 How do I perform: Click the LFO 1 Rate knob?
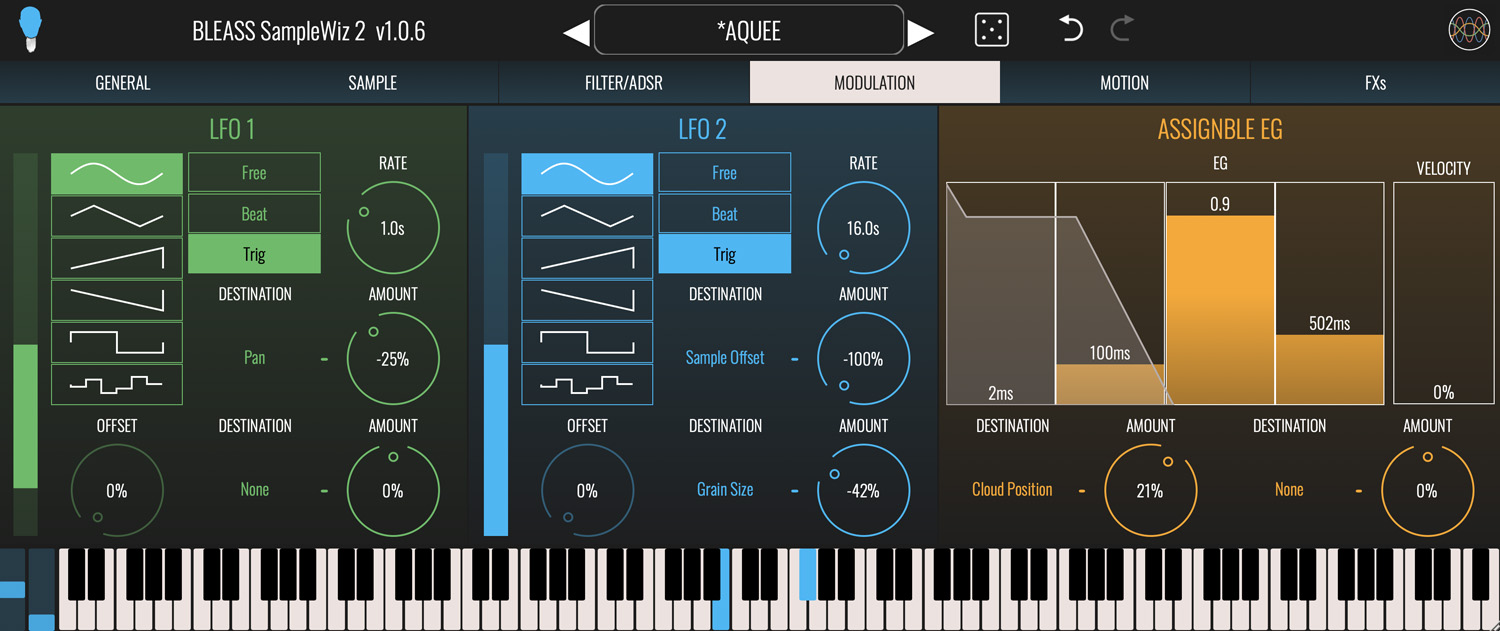tap(392, 228)
